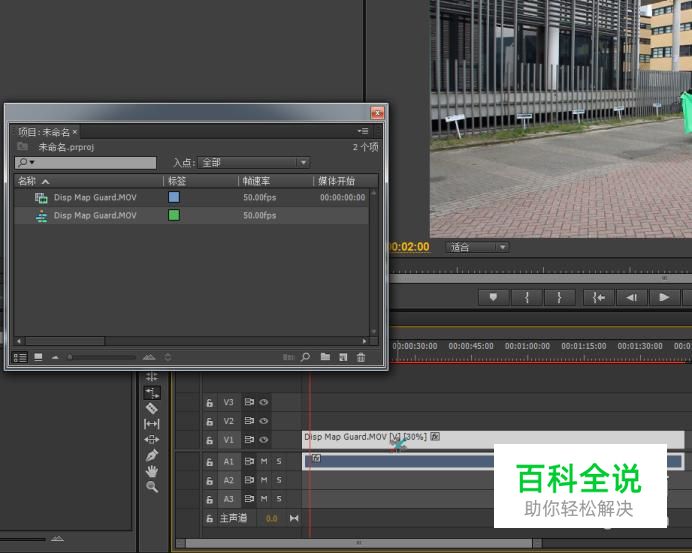692x553 pixels.
Task: Create a new bin in project panel
Action: pos(325,357)
